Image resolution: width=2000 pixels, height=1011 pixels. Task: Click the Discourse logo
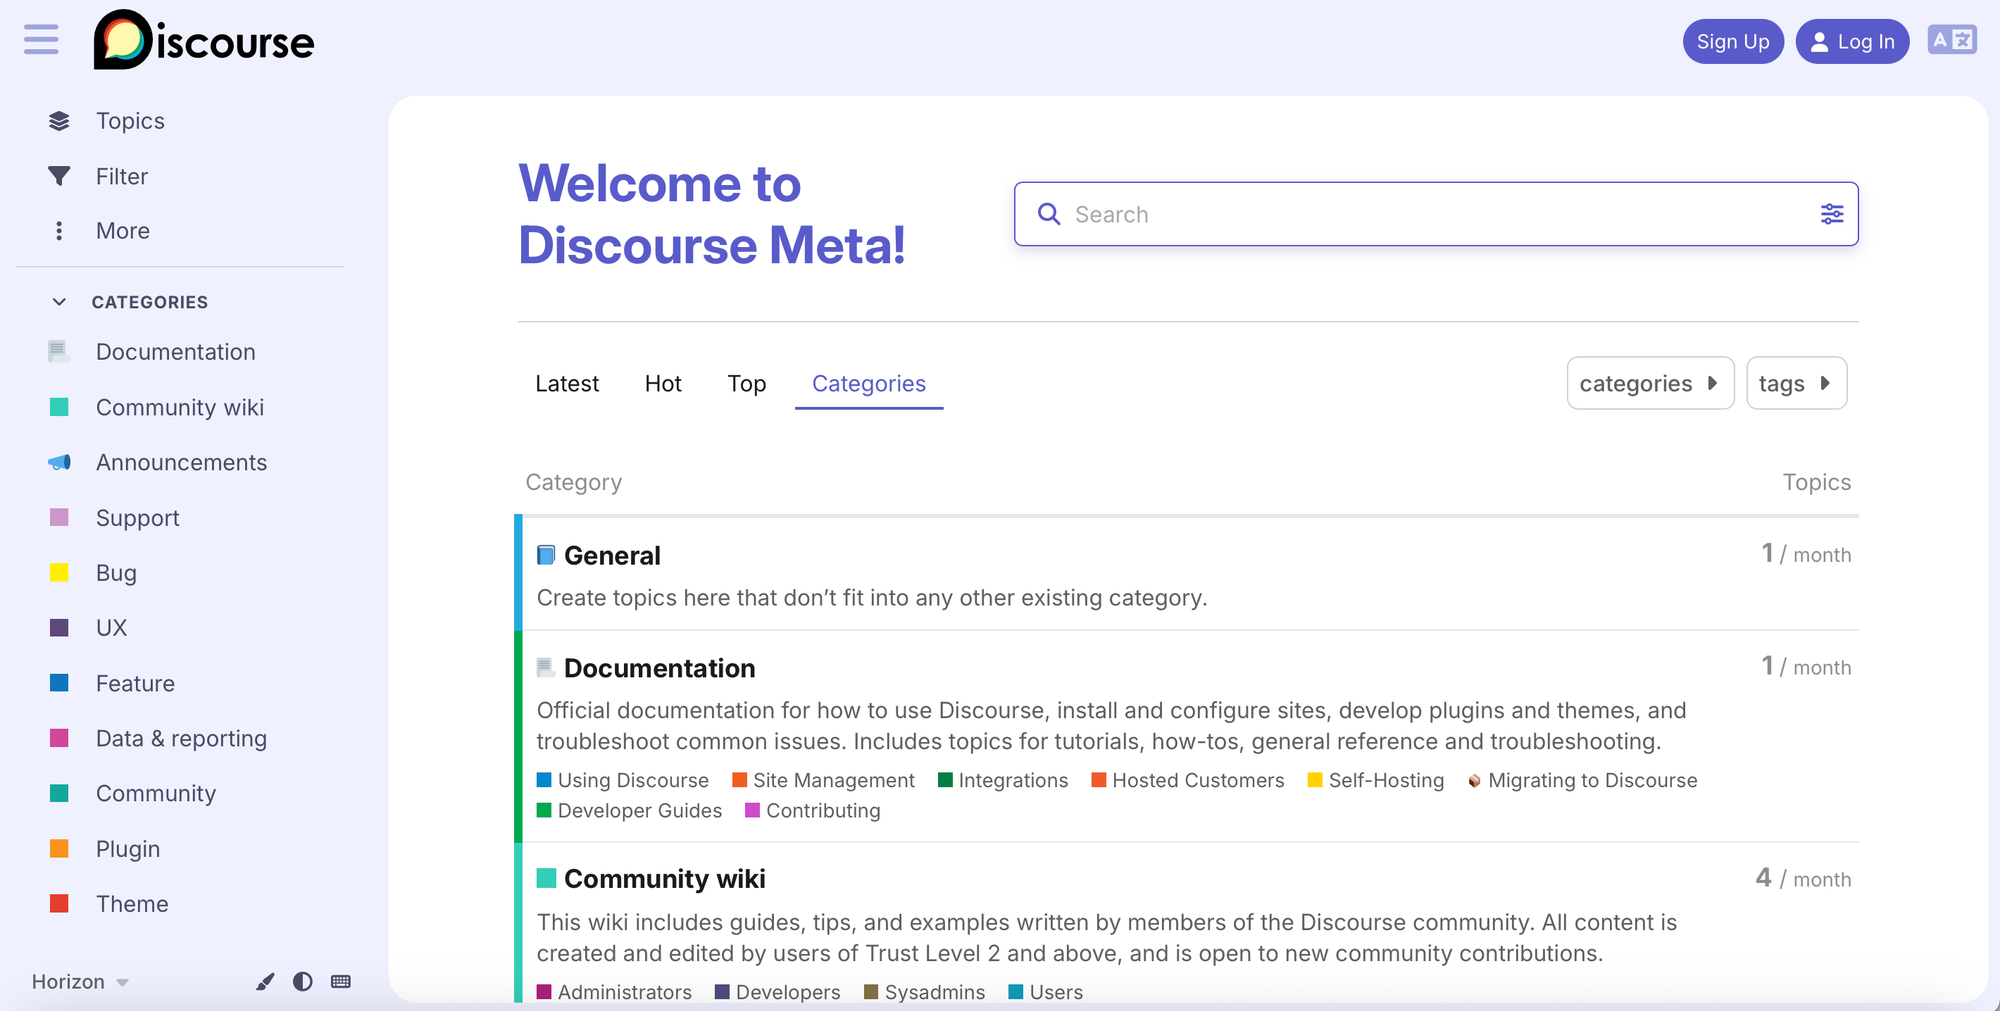(203, 41)
